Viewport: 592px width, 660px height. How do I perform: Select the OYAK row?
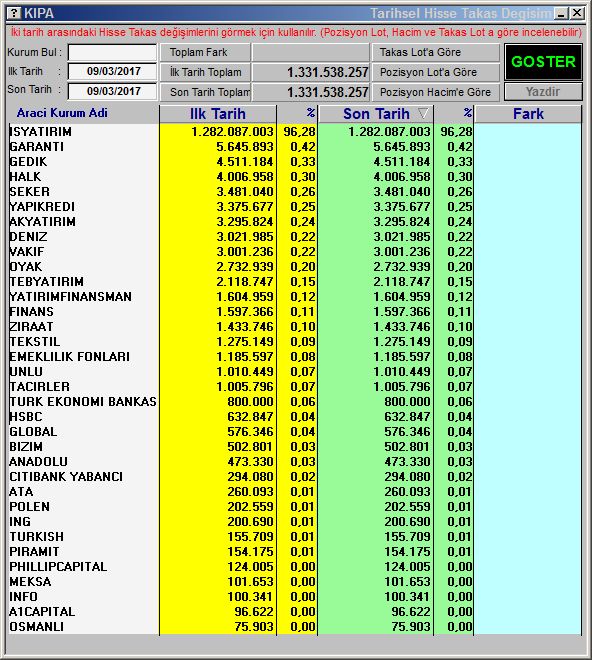click(x=295, y=267)
